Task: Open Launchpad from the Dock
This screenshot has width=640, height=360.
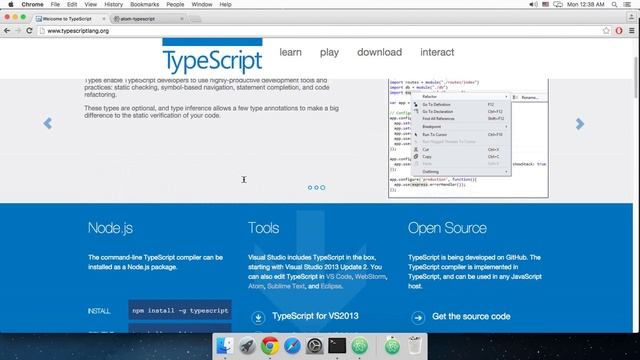Action: click(247, 346)
